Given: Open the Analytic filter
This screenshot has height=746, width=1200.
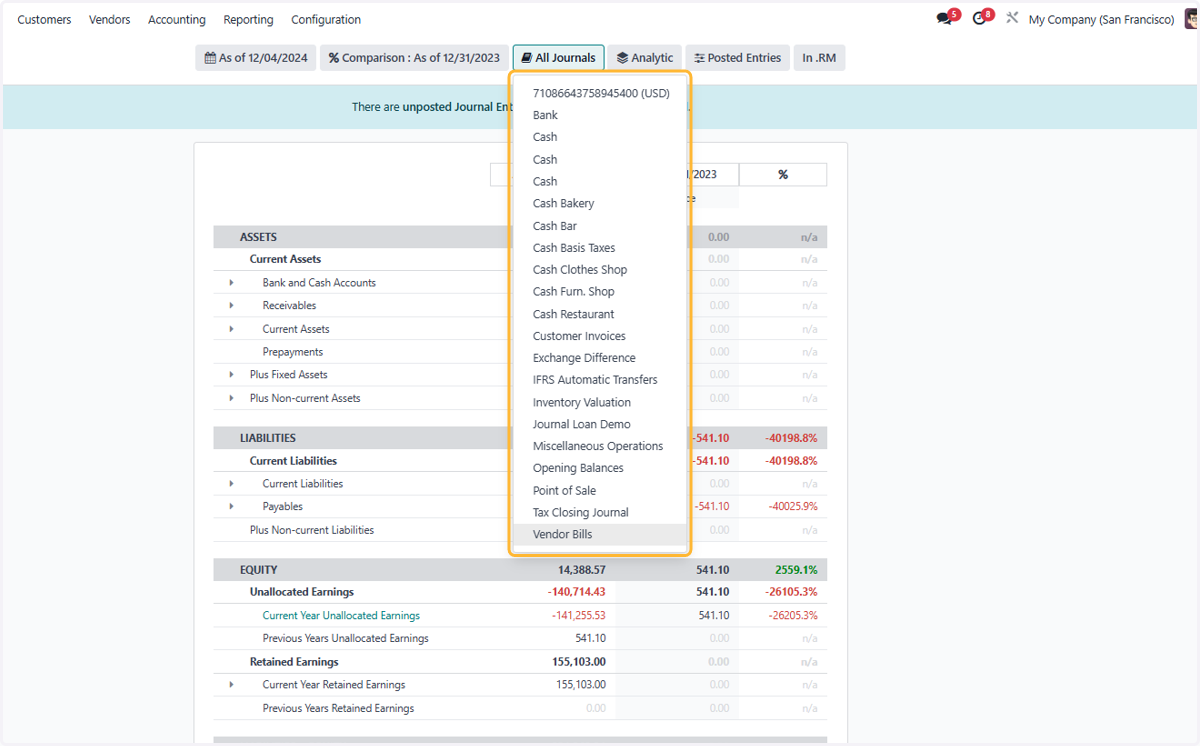Looking at the screenshot, I should [x=645, y=58].
